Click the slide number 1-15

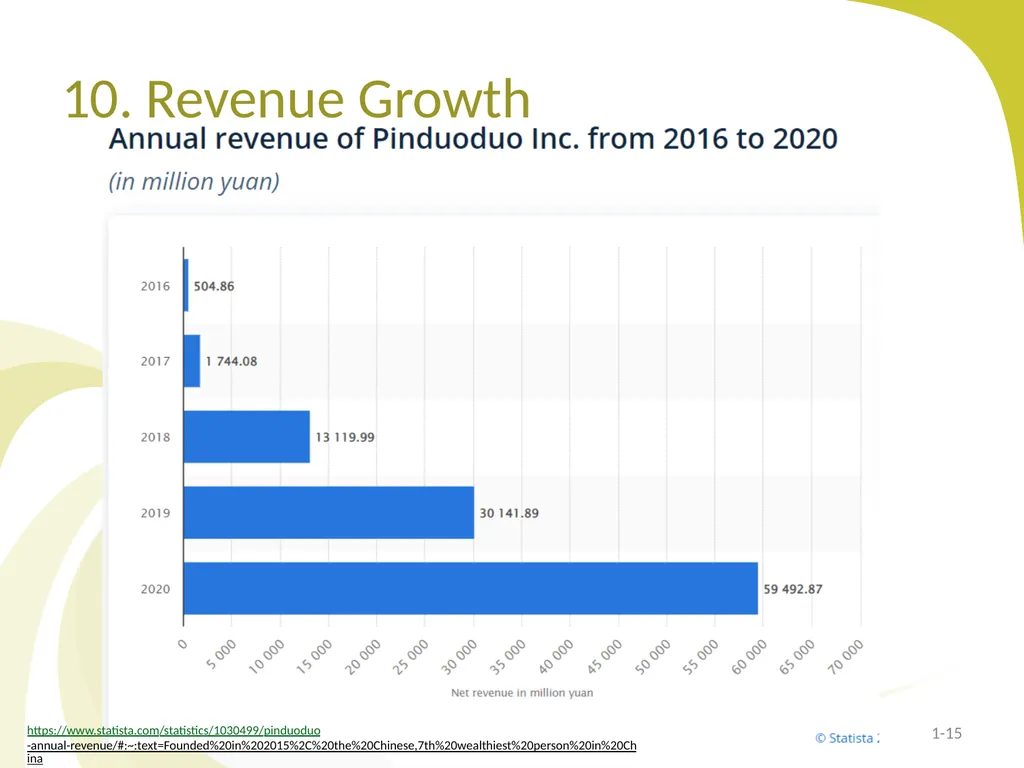click(946, 733)
